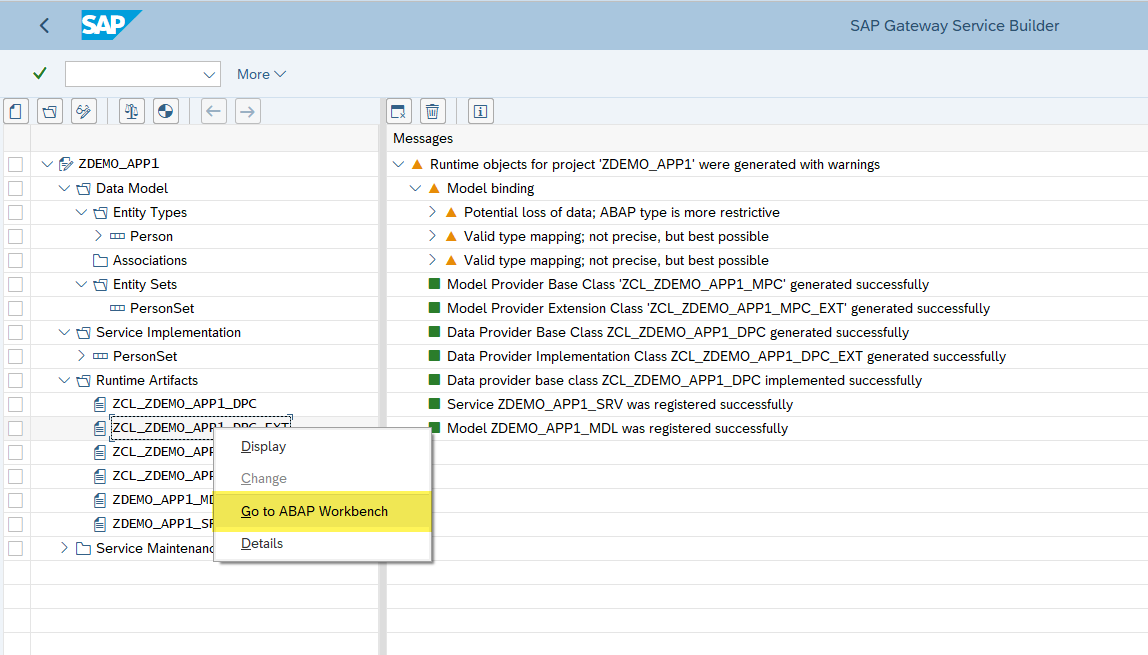1148x655 pixels.
Task: Select Display from the context menu
Action: (263, 447)
